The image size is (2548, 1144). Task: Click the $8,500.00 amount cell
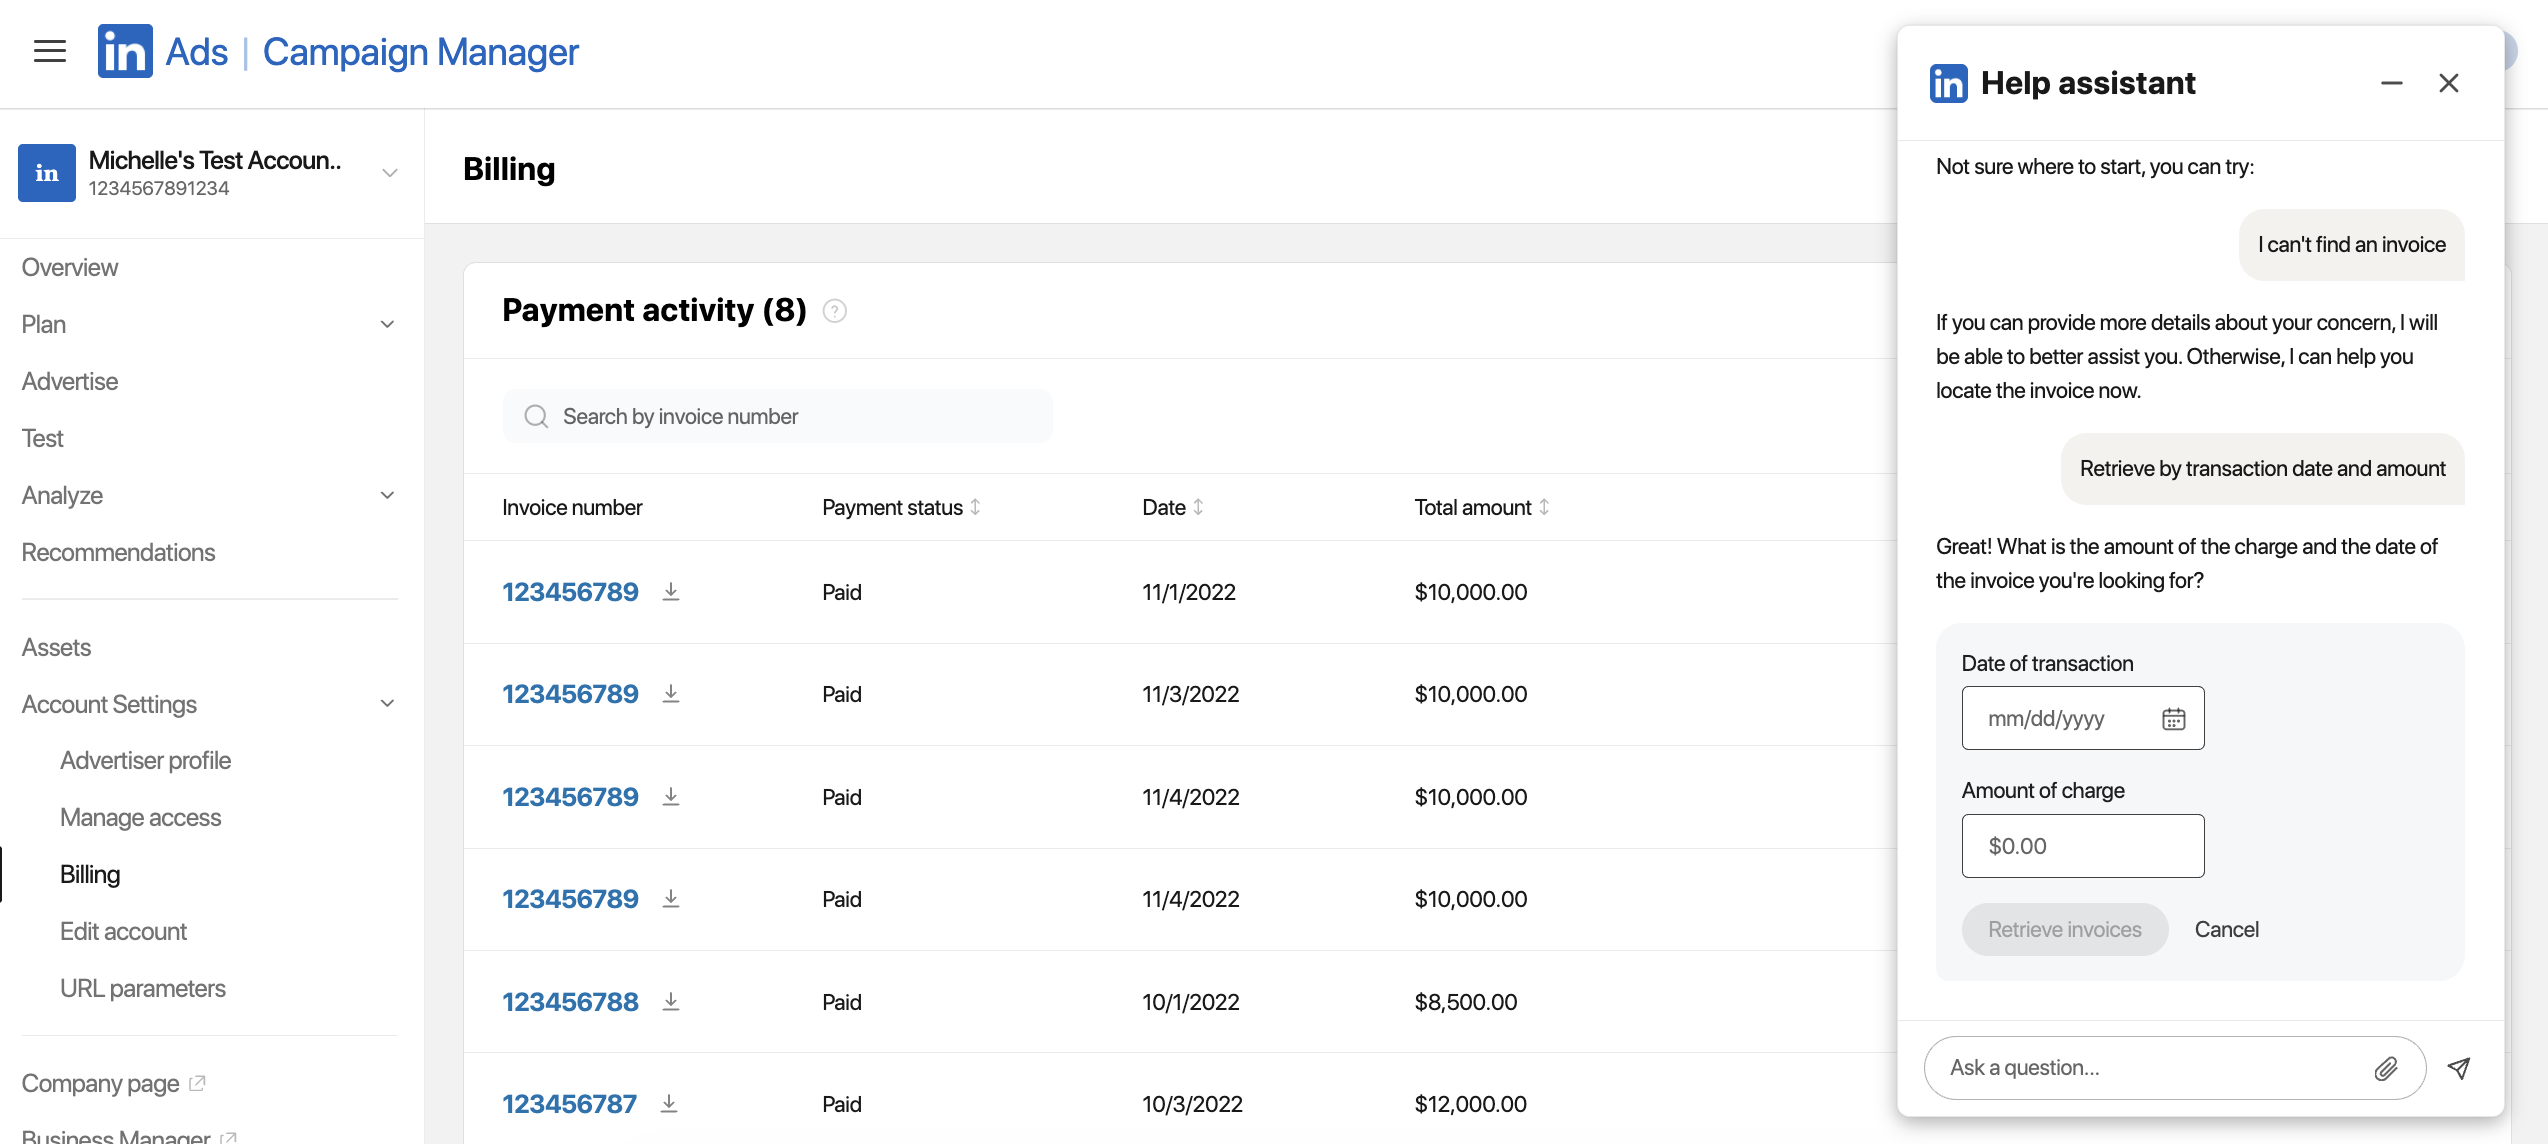pos(1466,1002)
